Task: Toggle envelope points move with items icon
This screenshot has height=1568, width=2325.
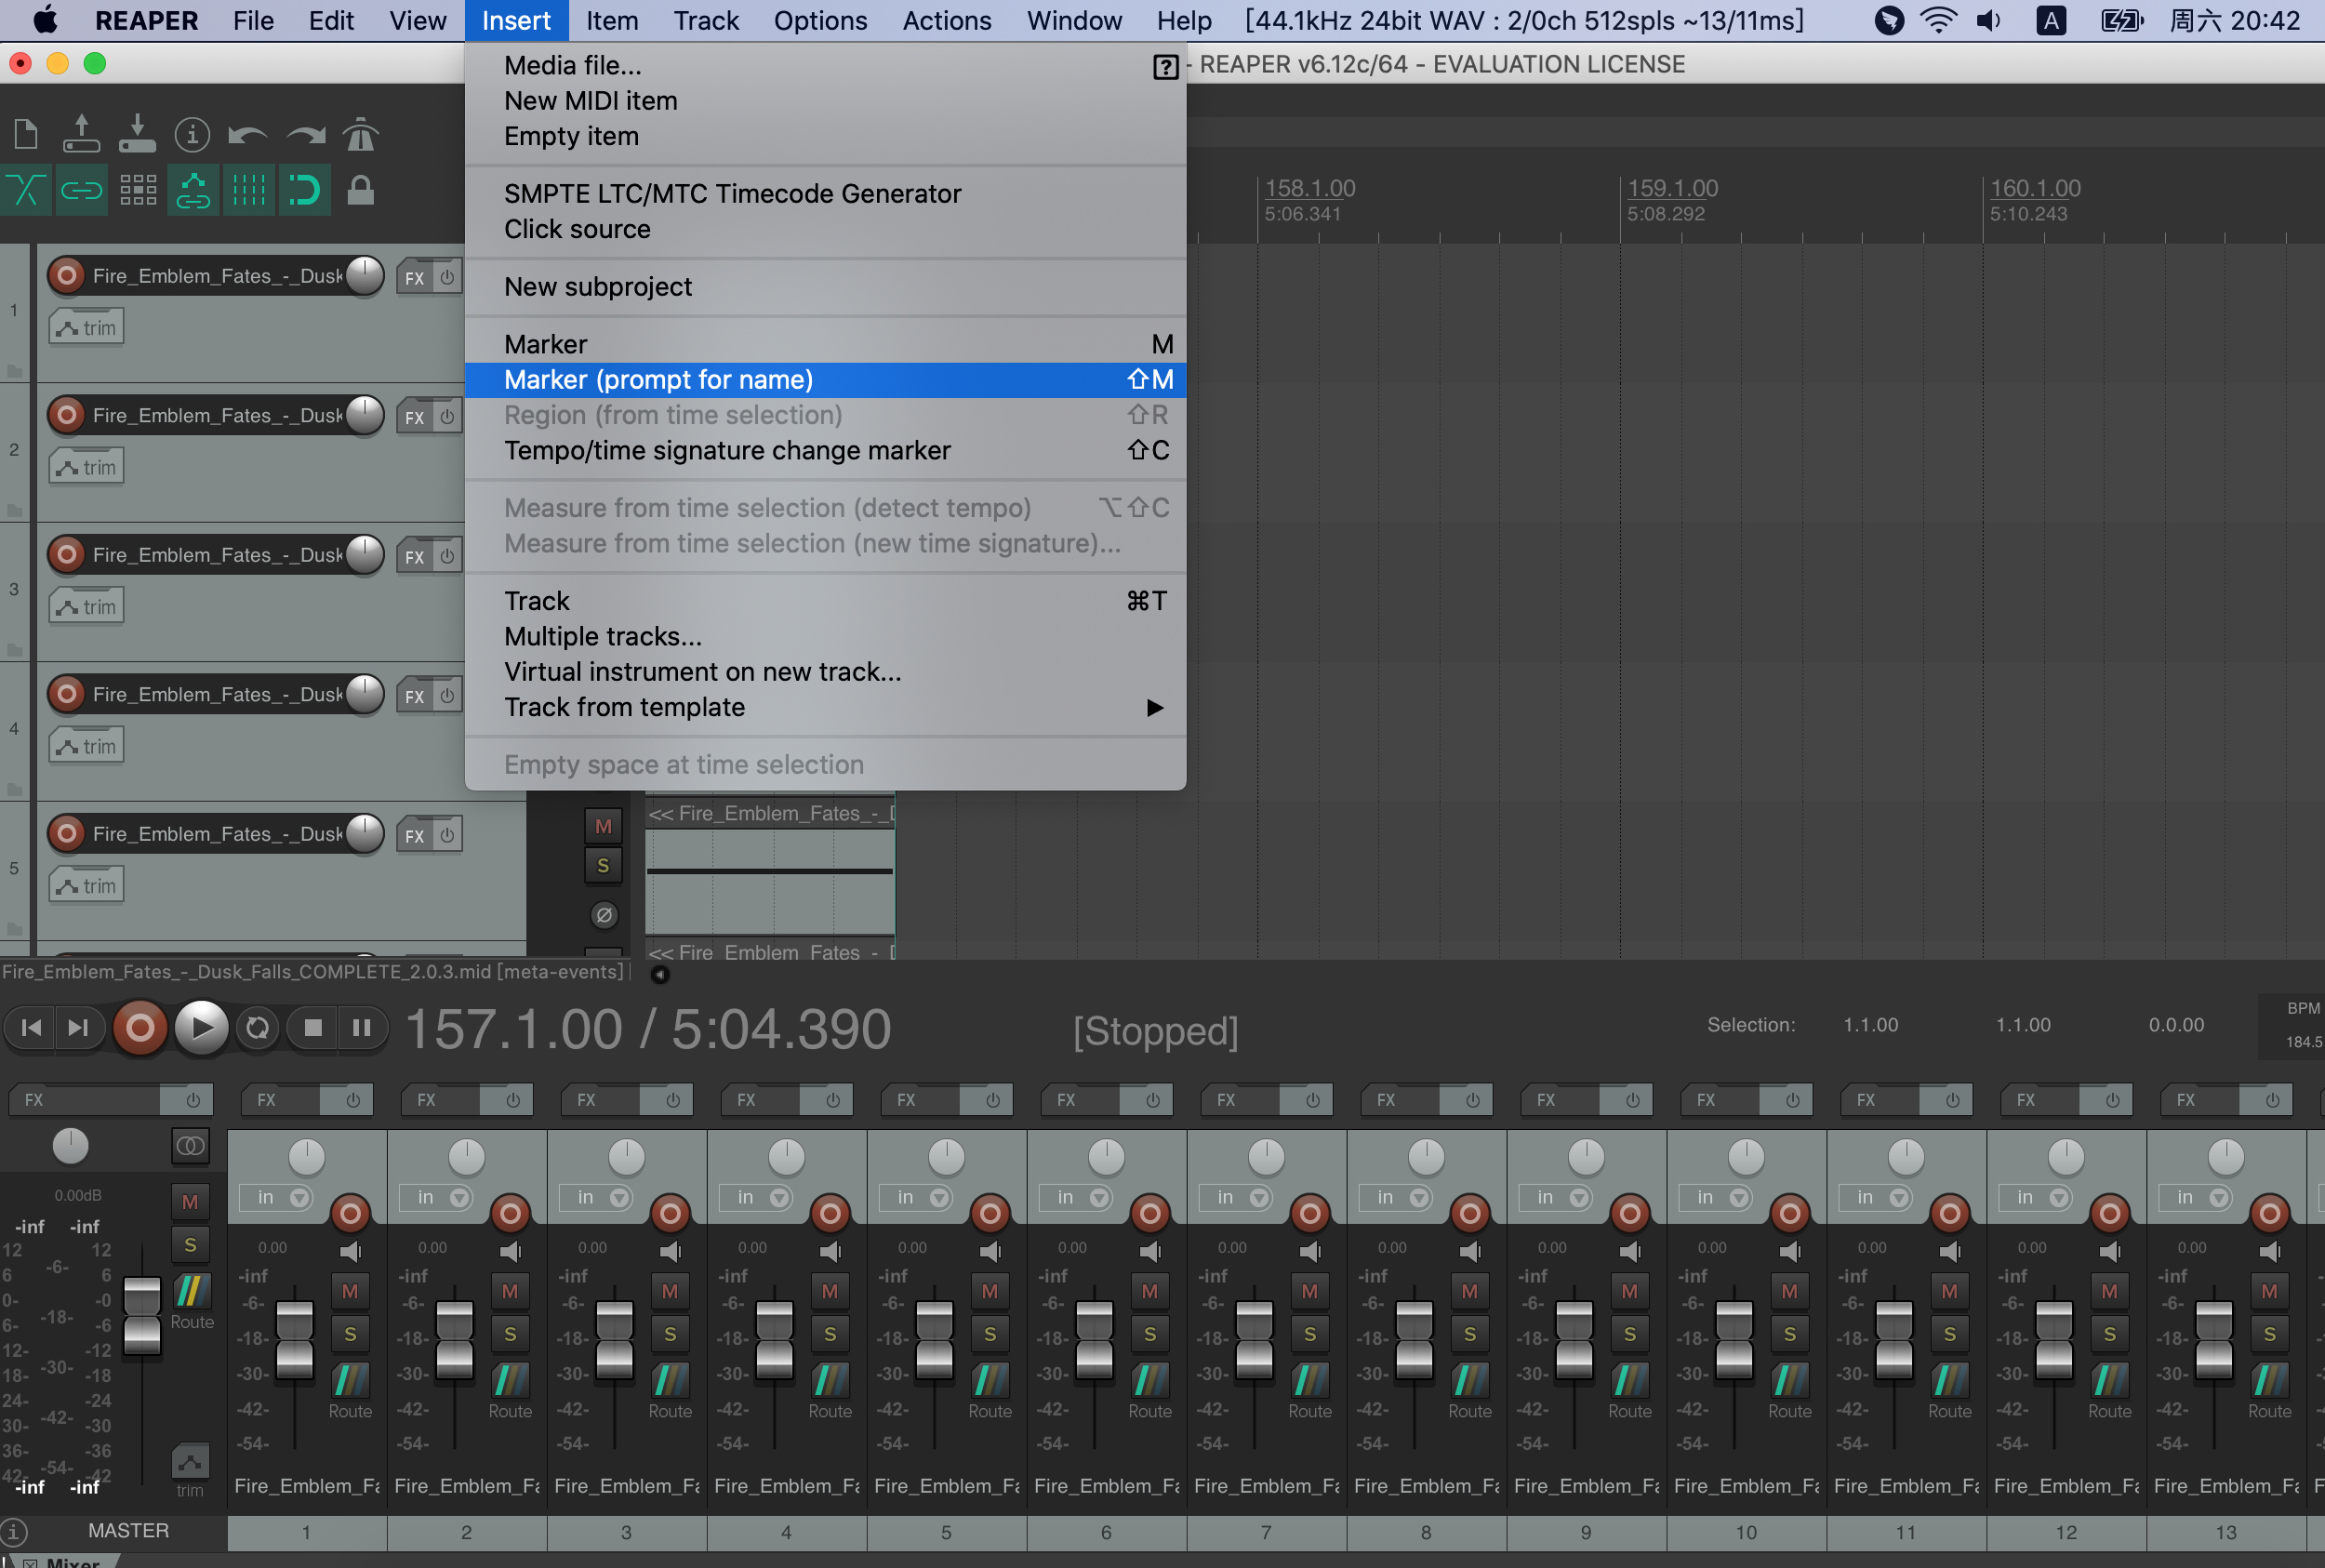Action: (x=193, y=190)
